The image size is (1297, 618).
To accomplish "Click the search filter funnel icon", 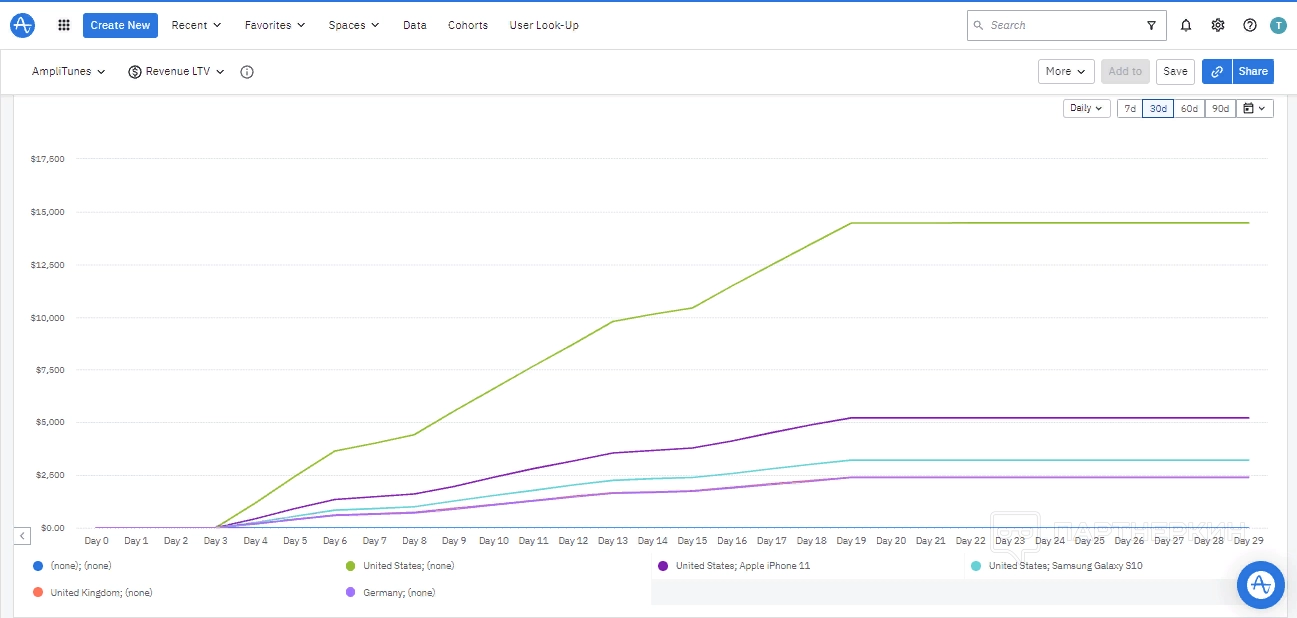I will click(x=1151, y=25).
